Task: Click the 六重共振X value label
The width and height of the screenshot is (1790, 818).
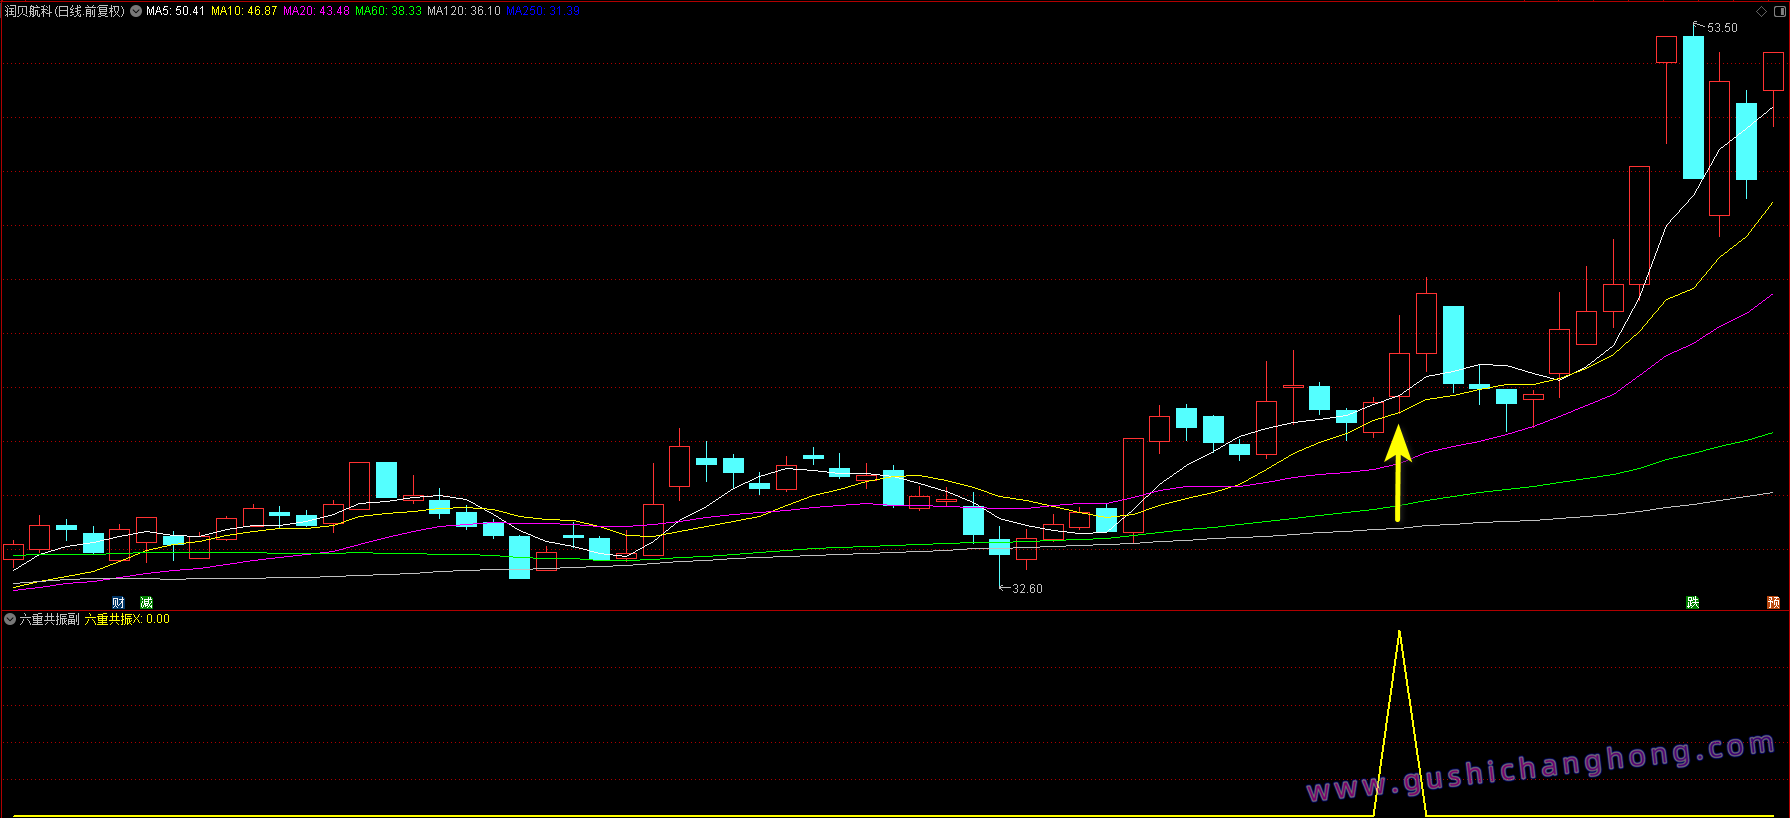Action: (x=127, y=619)
